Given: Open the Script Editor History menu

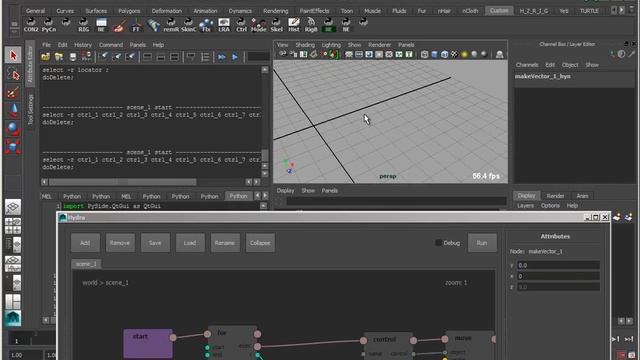Looking at the screenshot, I should pyautogui.click(x=83, y=45).
